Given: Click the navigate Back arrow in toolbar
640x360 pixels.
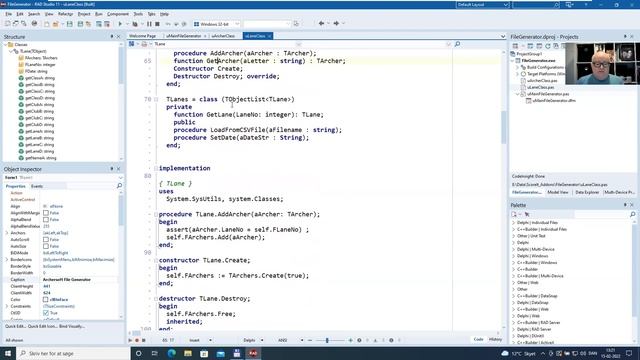Looking at the screenshot, I should point(321,24).
